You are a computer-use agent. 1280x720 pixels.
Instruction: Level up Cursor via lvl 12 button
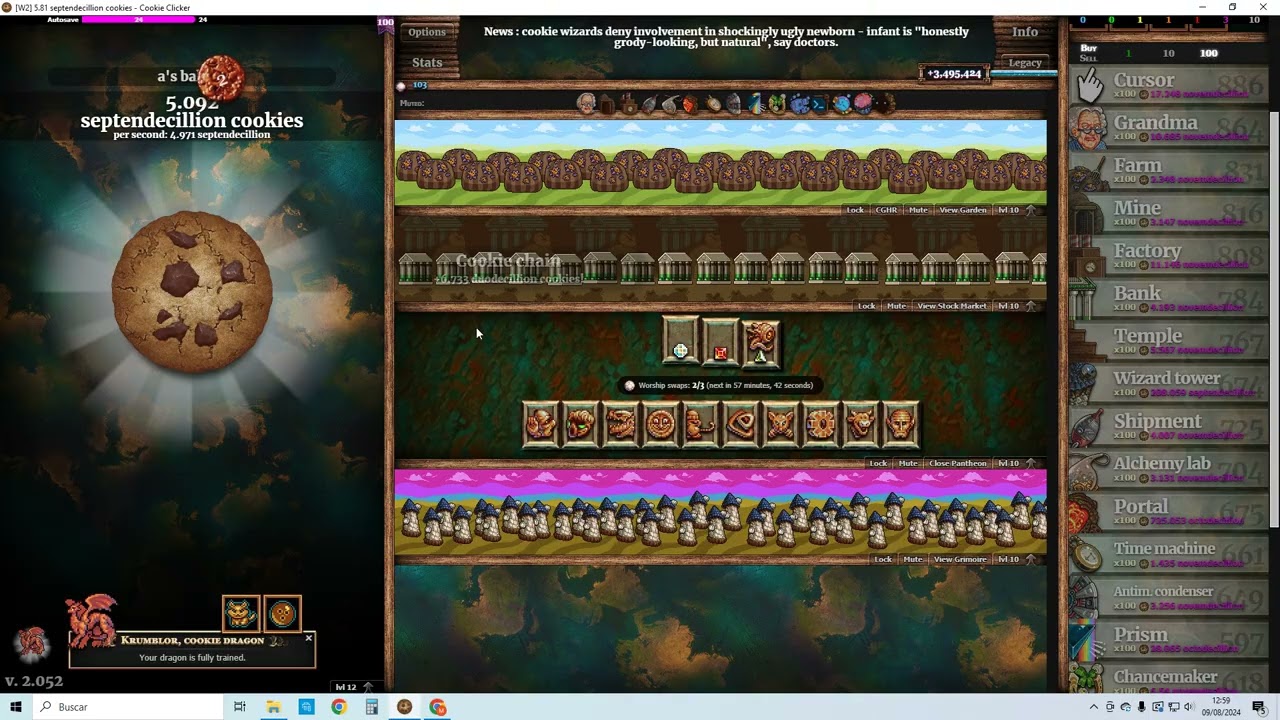click(x=354, y=687)
